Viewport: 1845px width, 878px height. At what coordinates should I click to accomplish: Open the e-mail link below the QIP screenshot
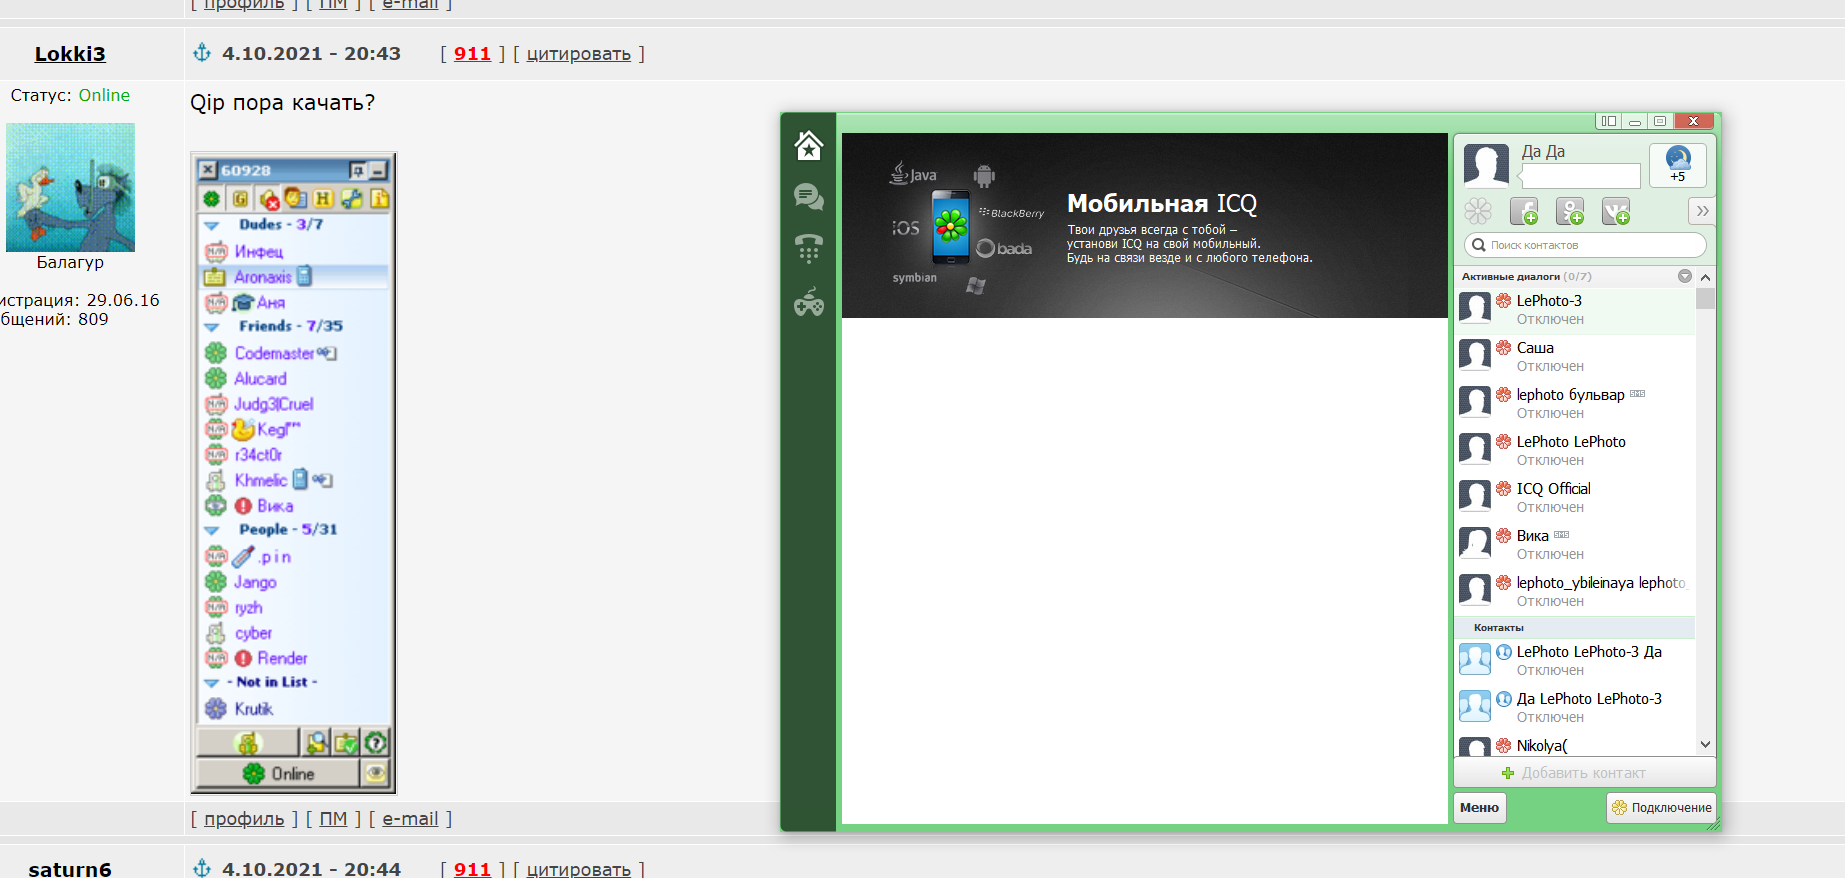(410, 819)
